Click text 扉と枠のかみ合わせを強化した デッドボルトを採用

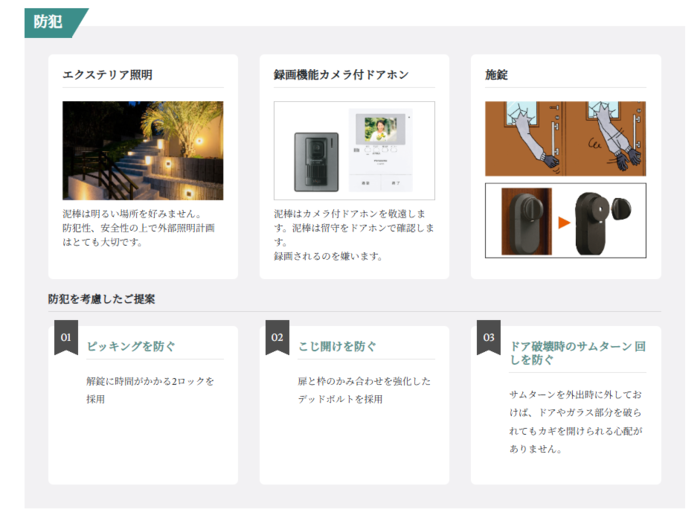click(x=364, y=390)
